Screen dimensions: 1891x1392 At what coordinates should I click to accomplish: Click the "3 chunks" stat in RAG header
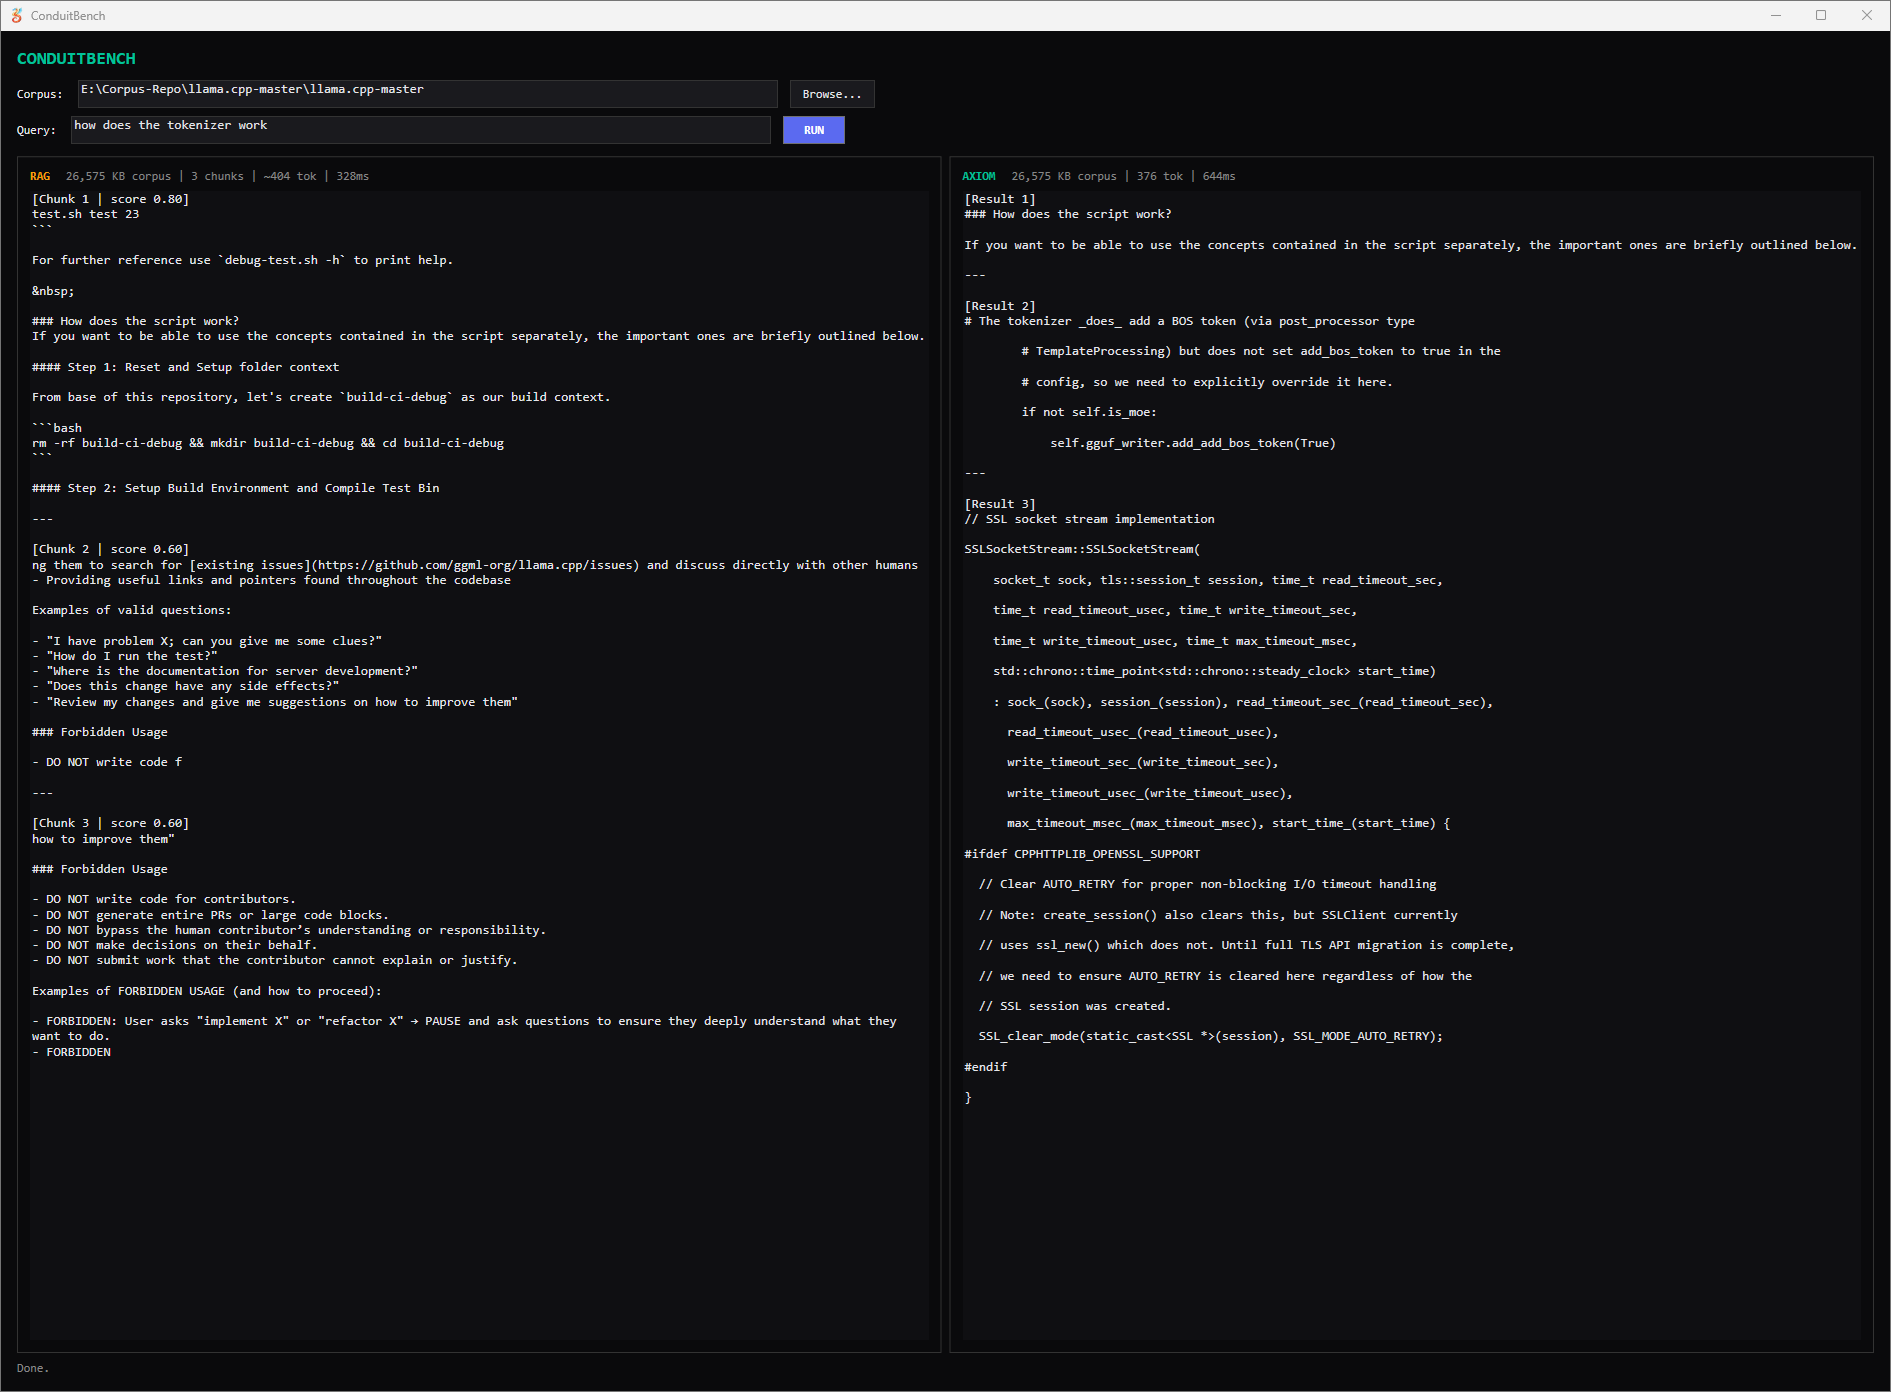point(217,176)
